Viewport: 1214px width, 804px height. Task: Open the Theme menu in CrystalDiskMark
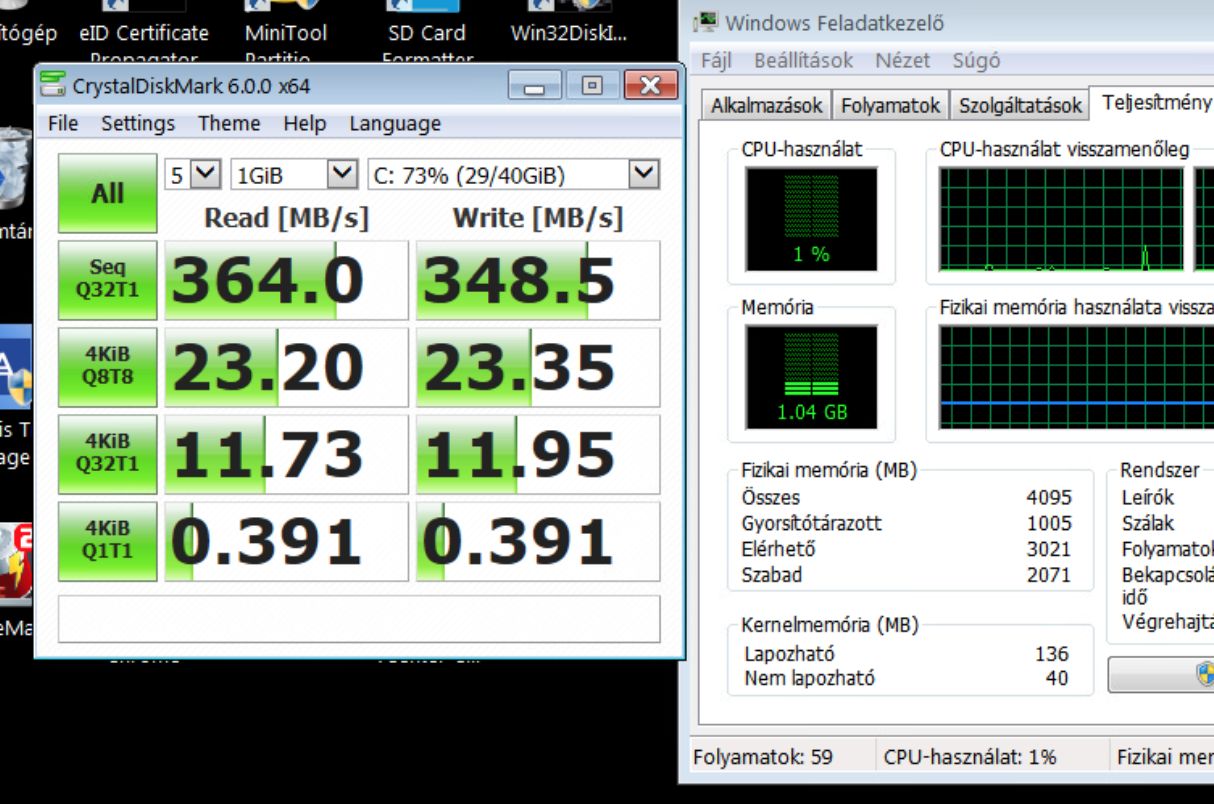[x=229, y=123]
